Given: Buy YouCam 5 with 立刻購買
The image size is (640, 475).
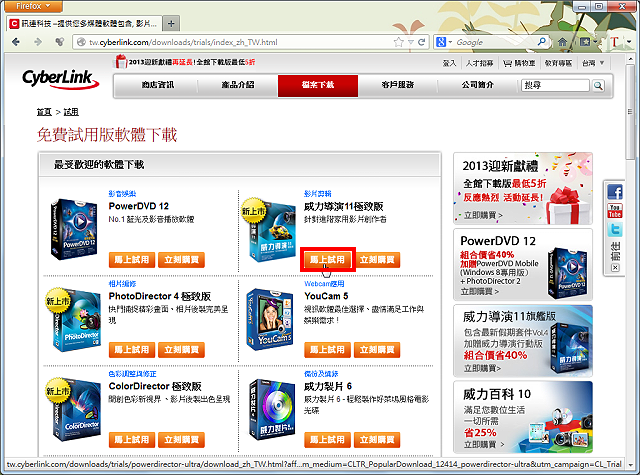Looking at the screenshot, I should (x=377, y=350).
